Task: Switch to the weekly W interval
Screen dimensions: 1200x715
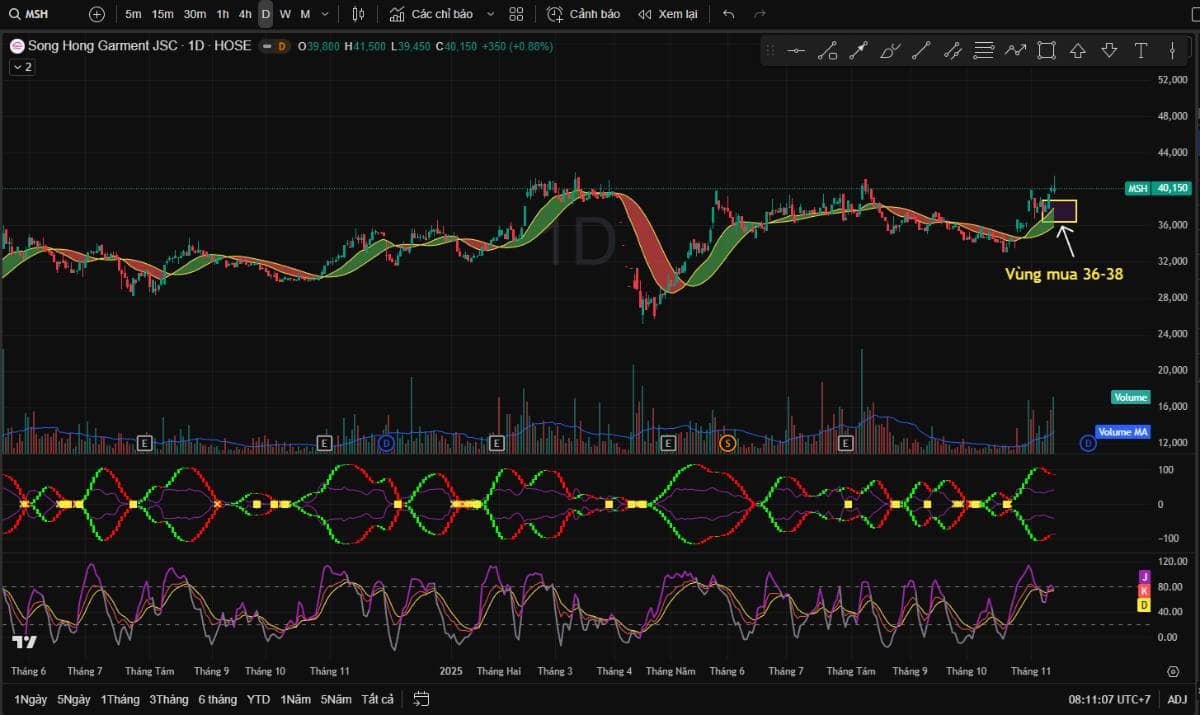Action: pyautogui.click(x=285, y=14)
